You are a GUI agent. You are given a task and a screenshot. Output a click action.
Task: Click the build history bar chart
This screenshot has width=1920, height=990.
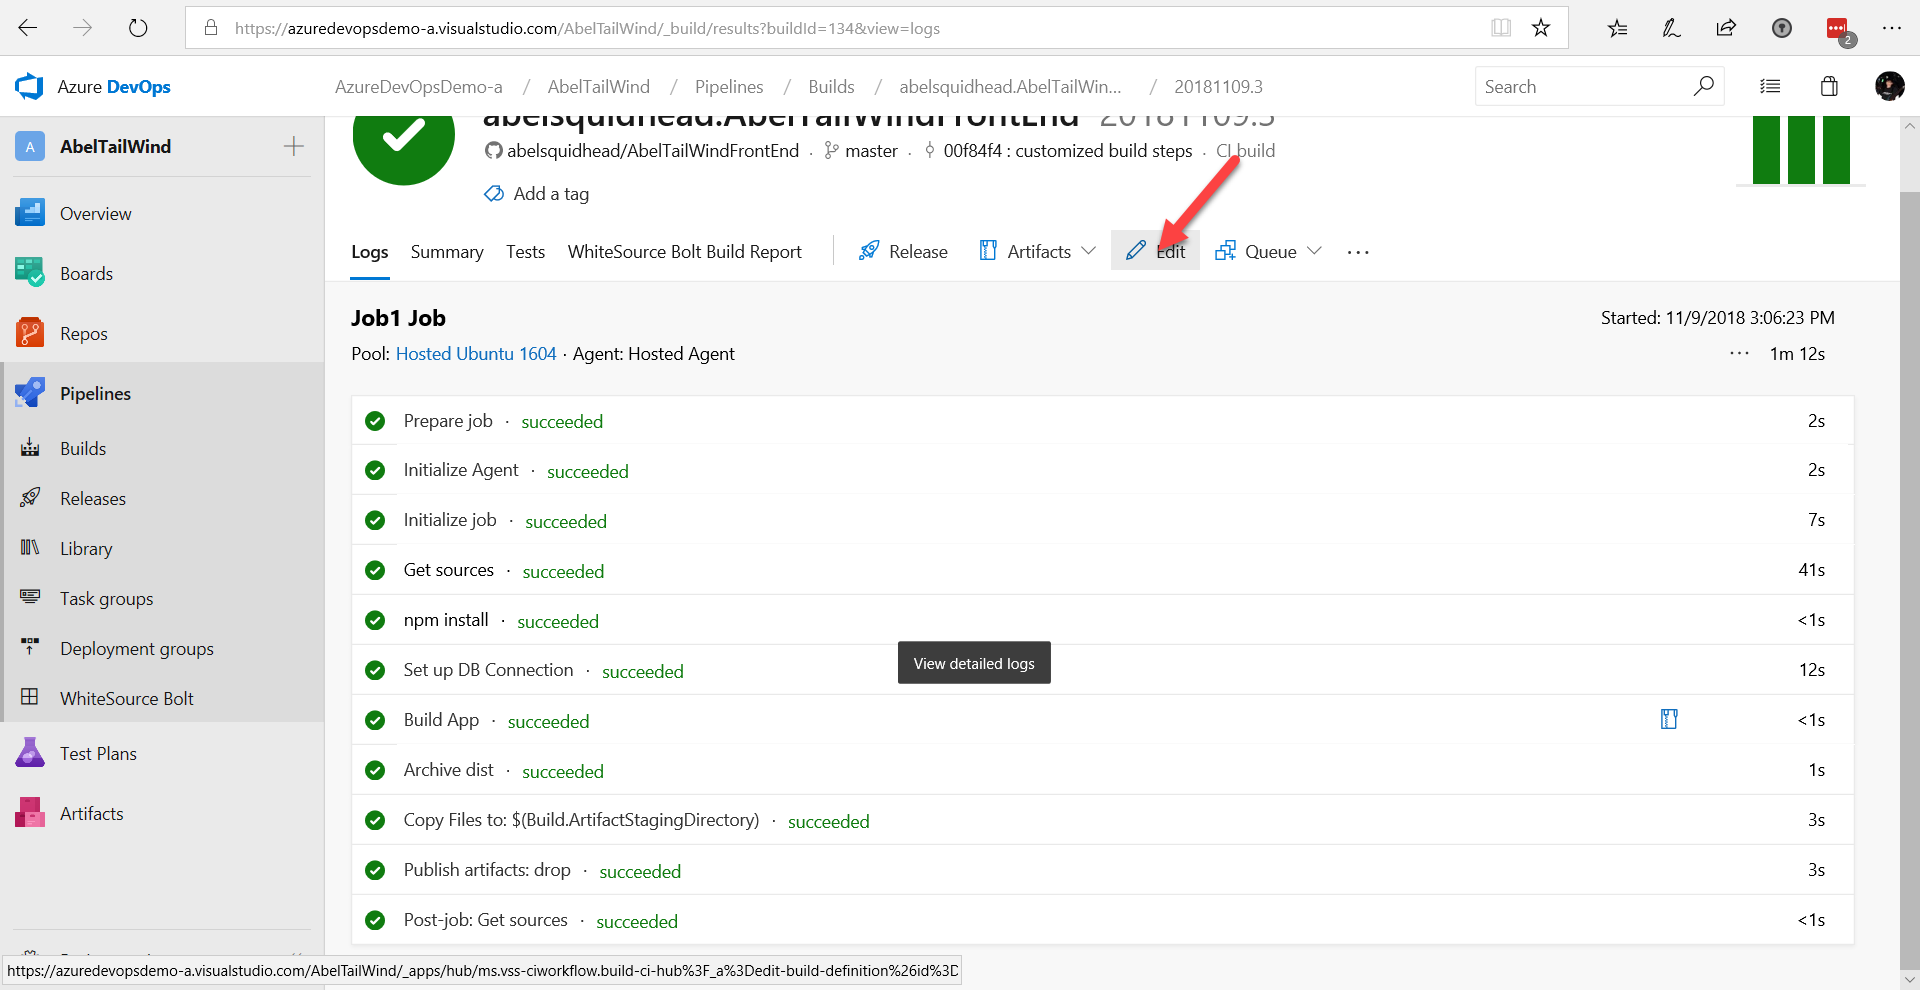pos(1801,150)
